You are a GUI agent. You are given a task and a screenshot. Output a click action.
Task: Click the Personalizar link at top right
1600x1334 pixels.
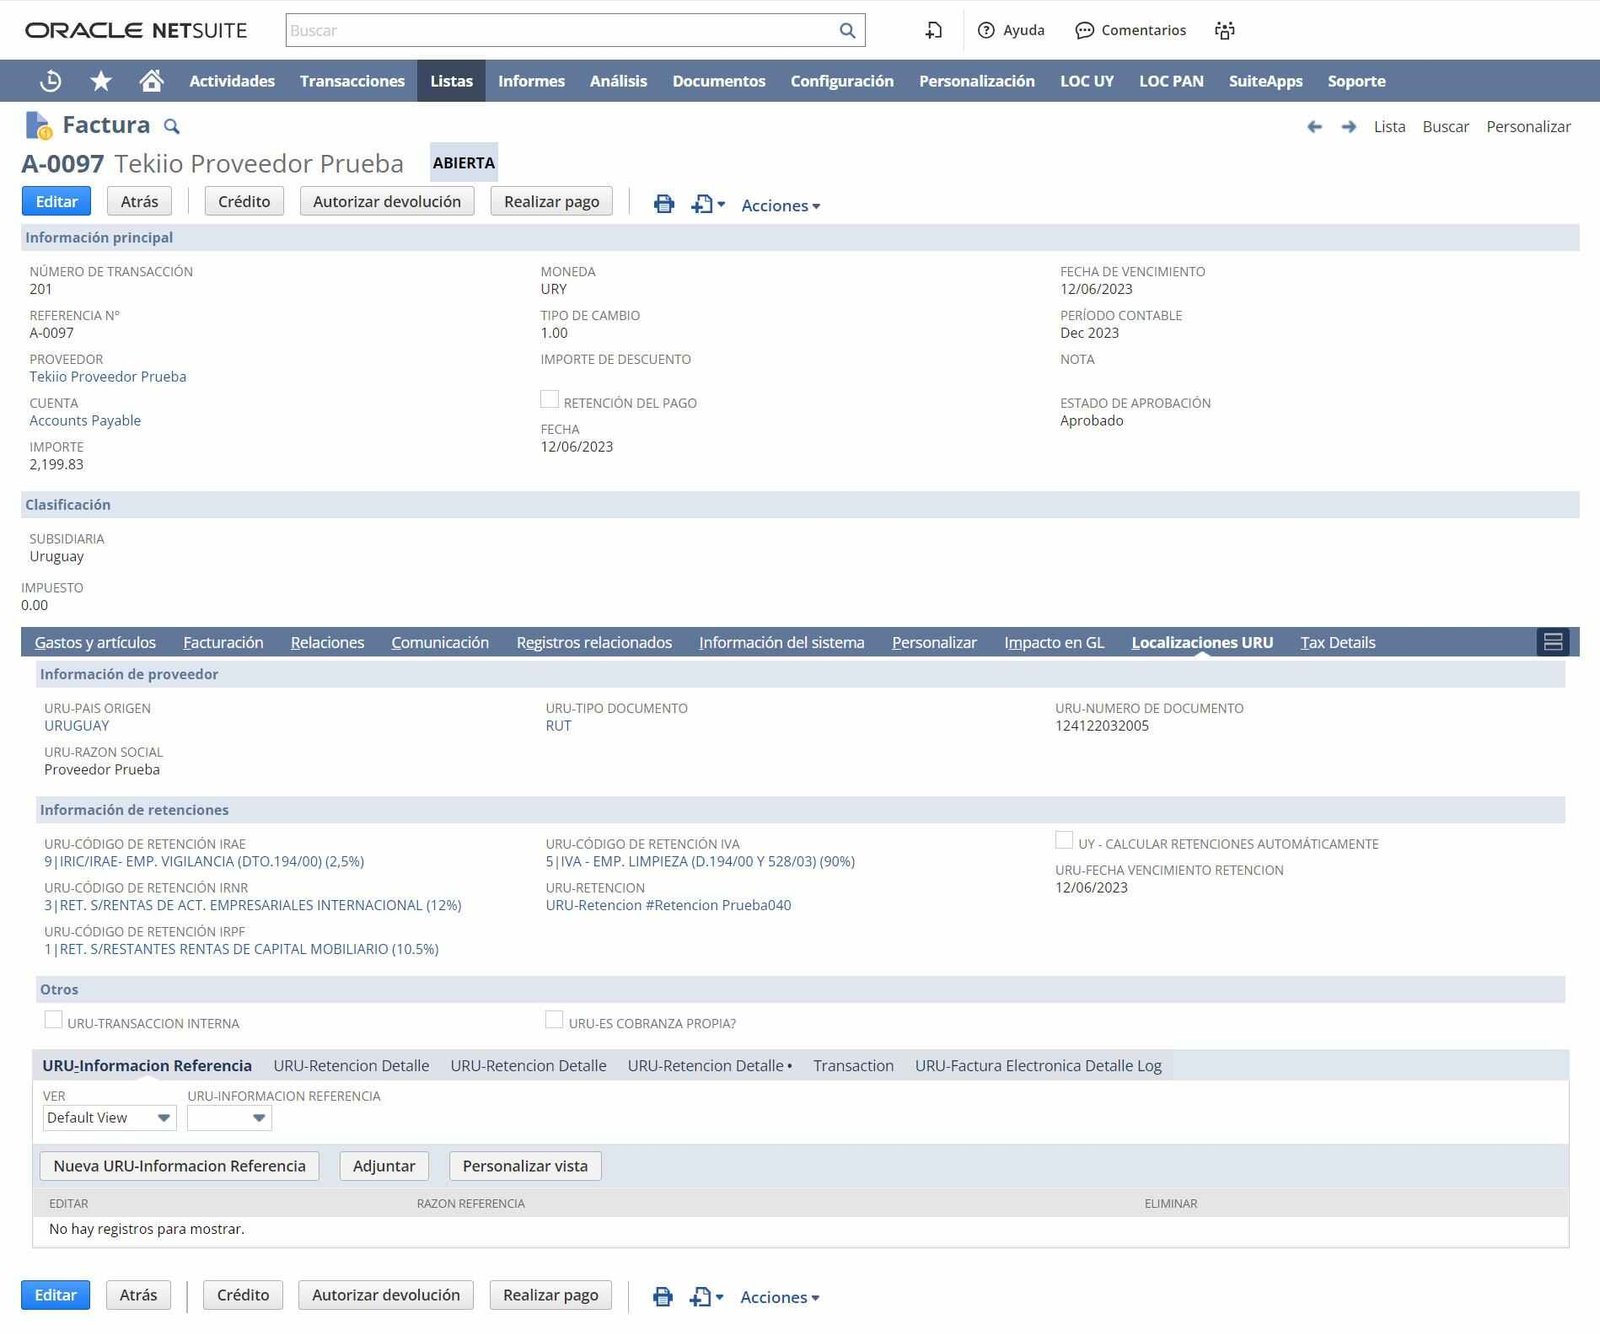(x=1528, y=127)
